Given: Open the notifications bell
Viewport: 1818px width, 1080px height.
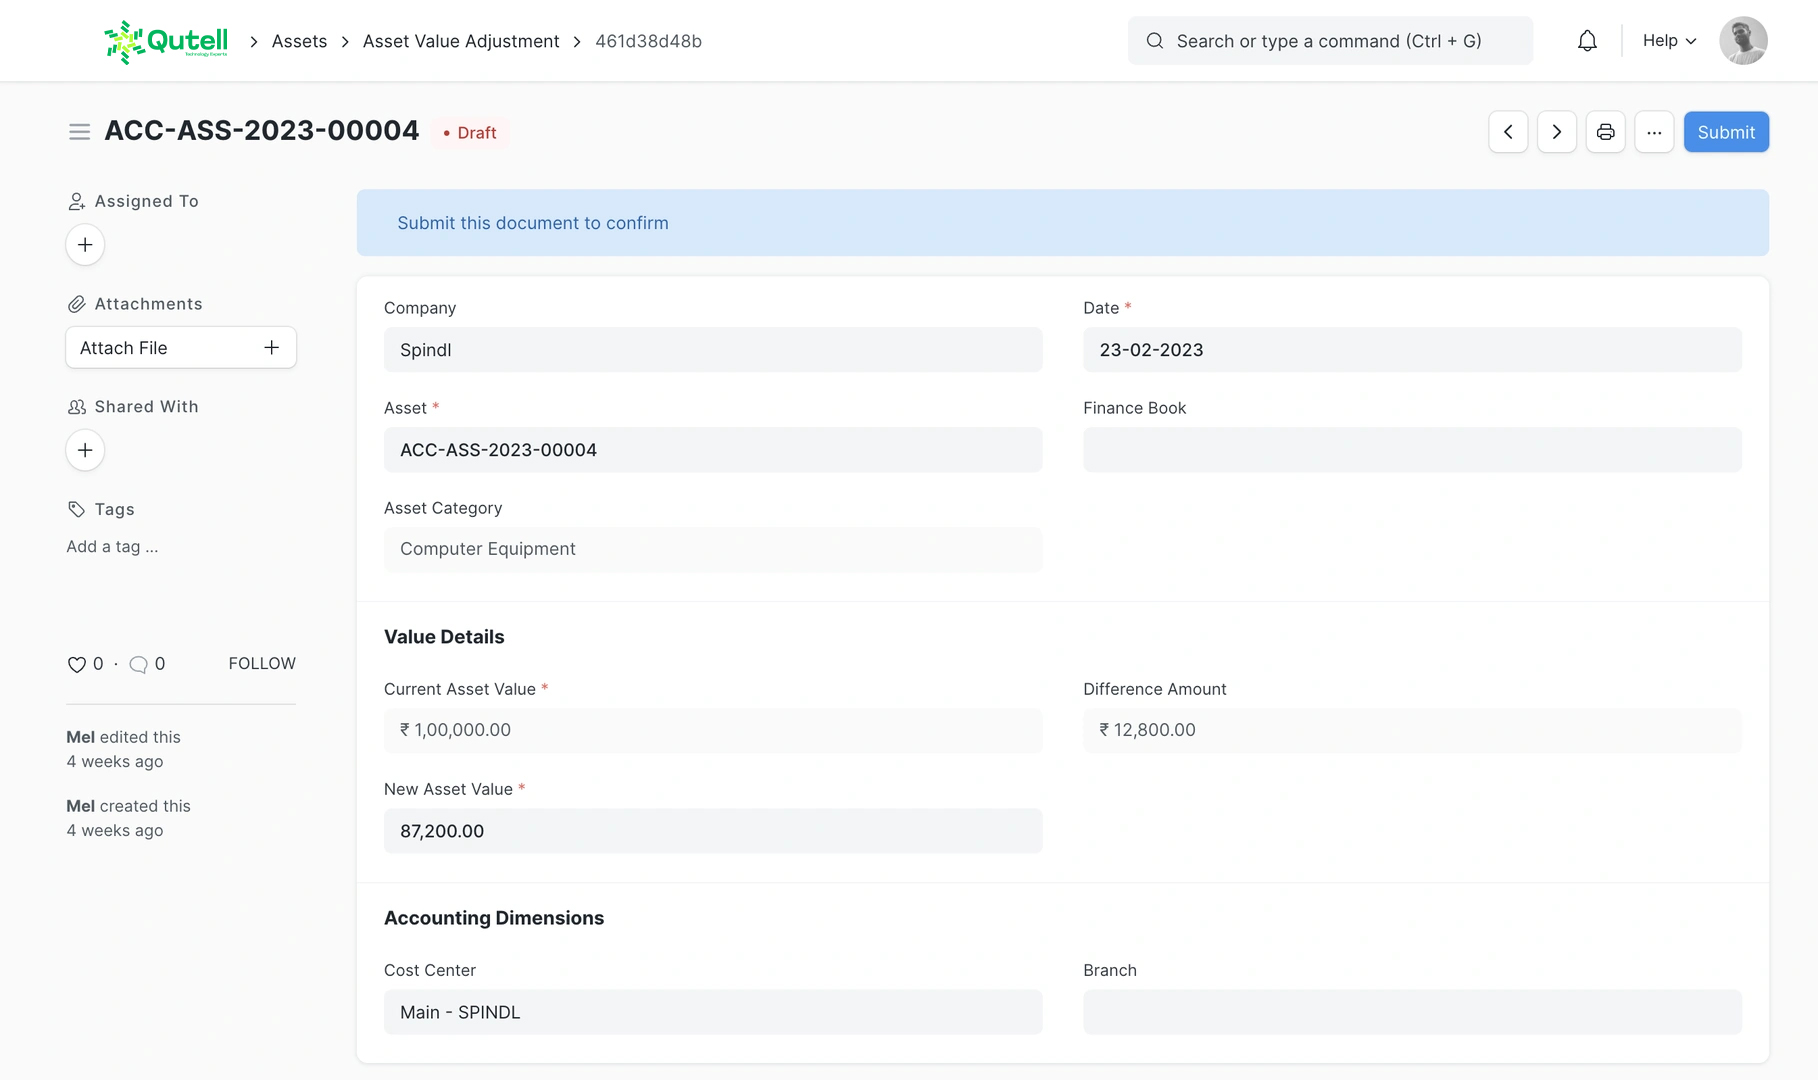Looking at the screenshot, I should click(1587, 41).
